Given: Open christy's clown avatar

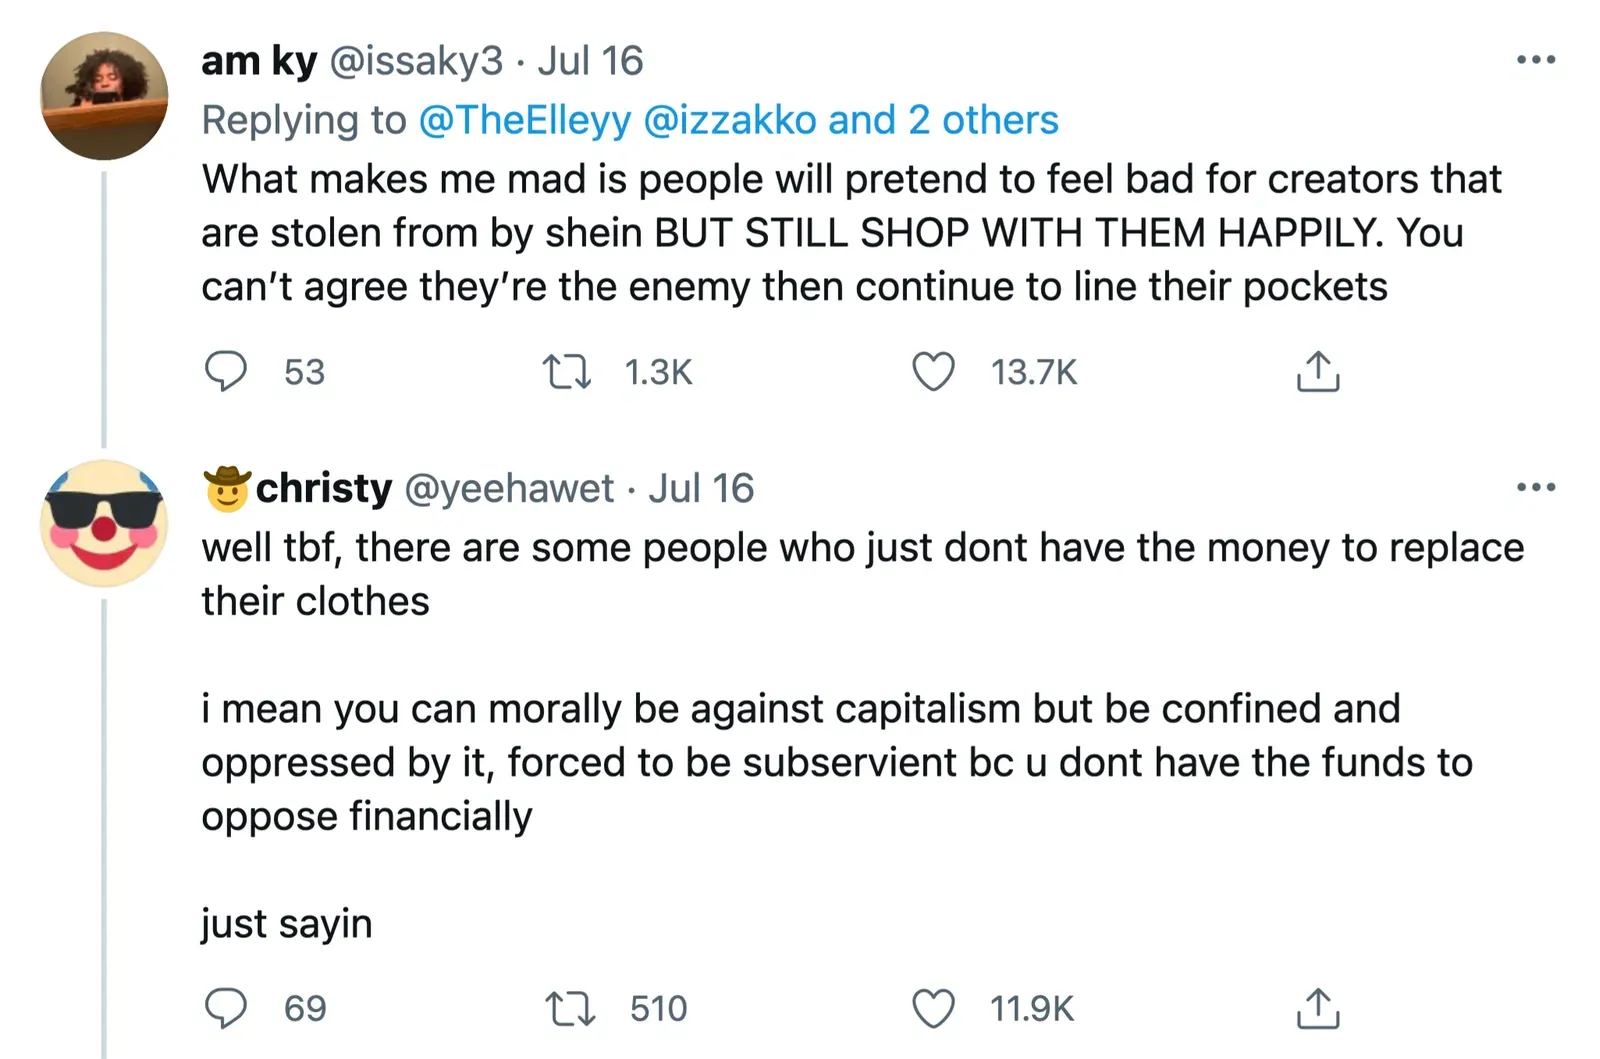Looking at the screenshot, I should point(104,523).
